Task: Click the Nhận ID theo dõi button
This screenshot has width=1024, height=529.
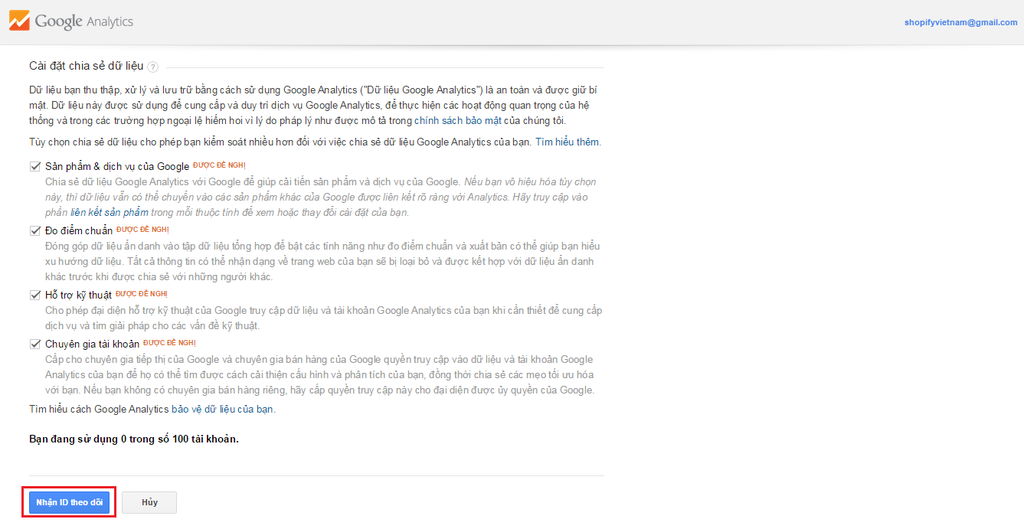Action: pos(69,502)
